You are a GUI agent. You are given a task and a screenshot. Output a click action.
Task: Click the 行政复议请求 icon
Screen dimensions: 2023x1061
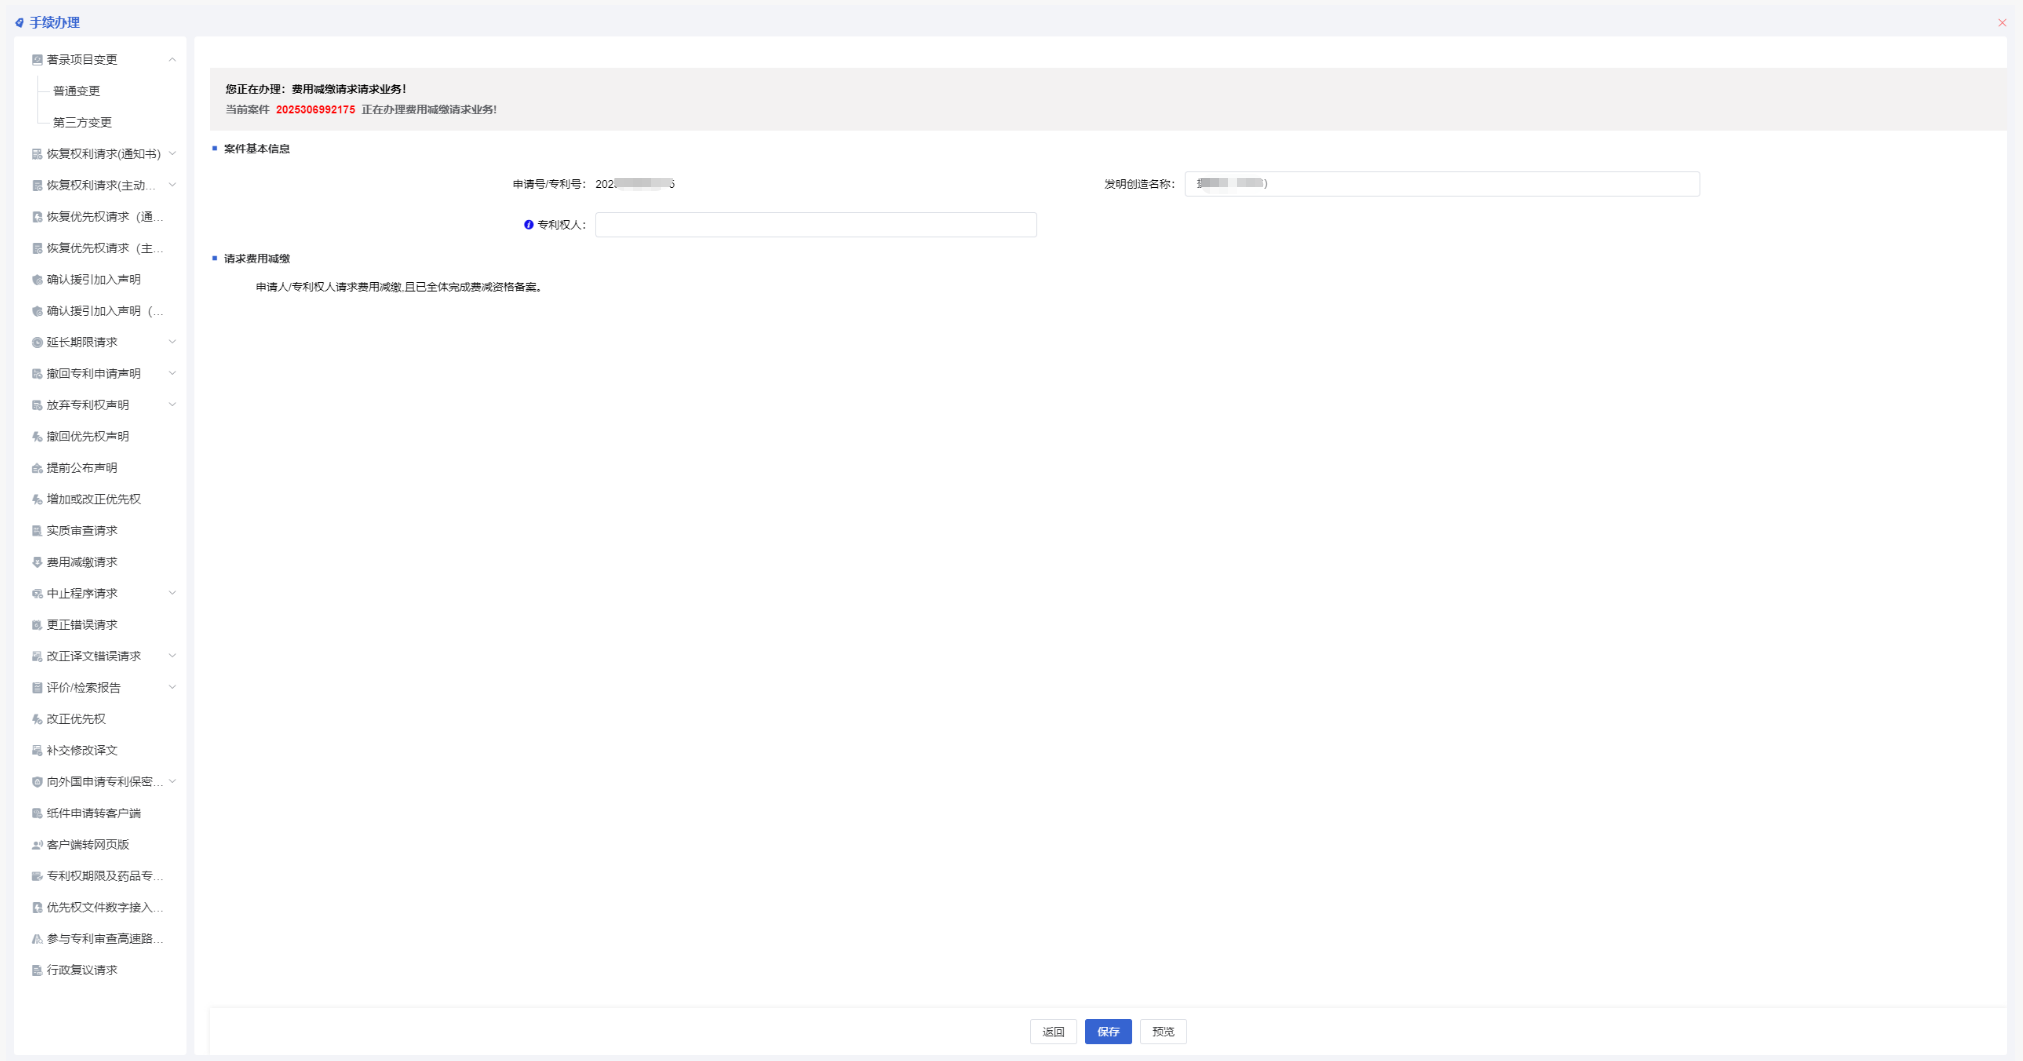(x=37, y=970)
